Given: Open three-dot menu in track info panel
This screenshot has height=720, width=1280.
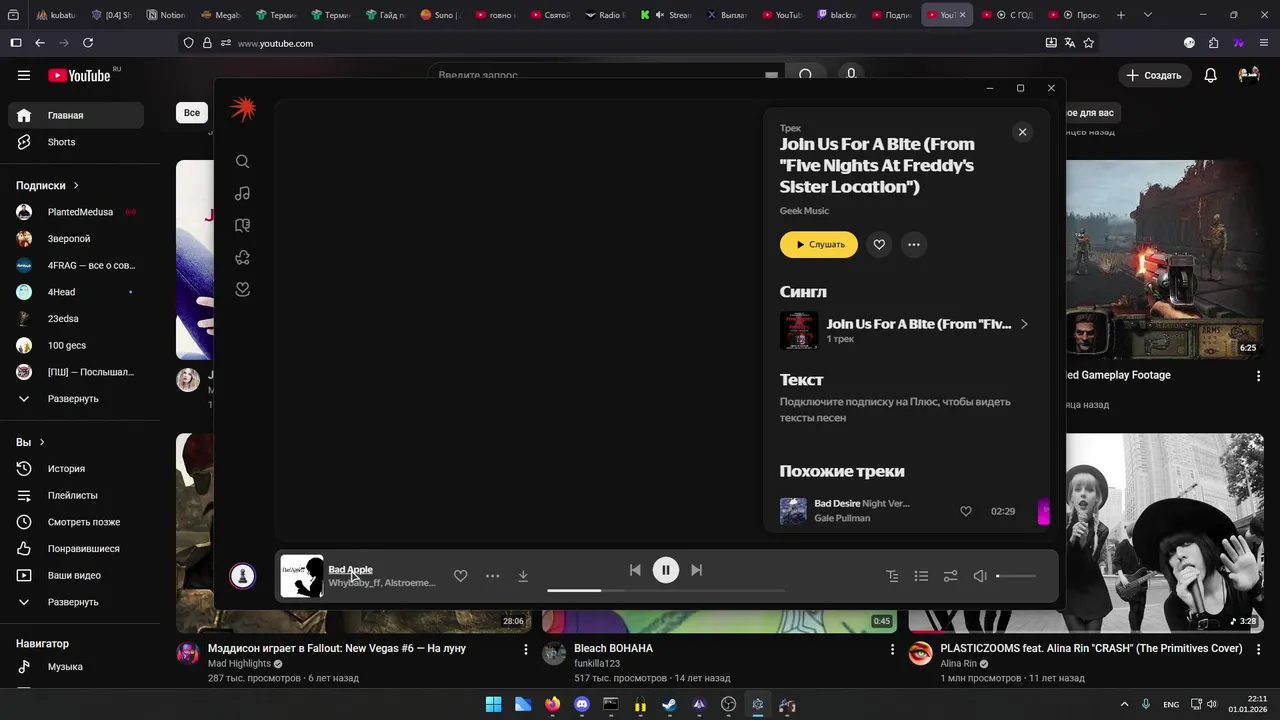Looking at the screenshot, I should 913,245.
